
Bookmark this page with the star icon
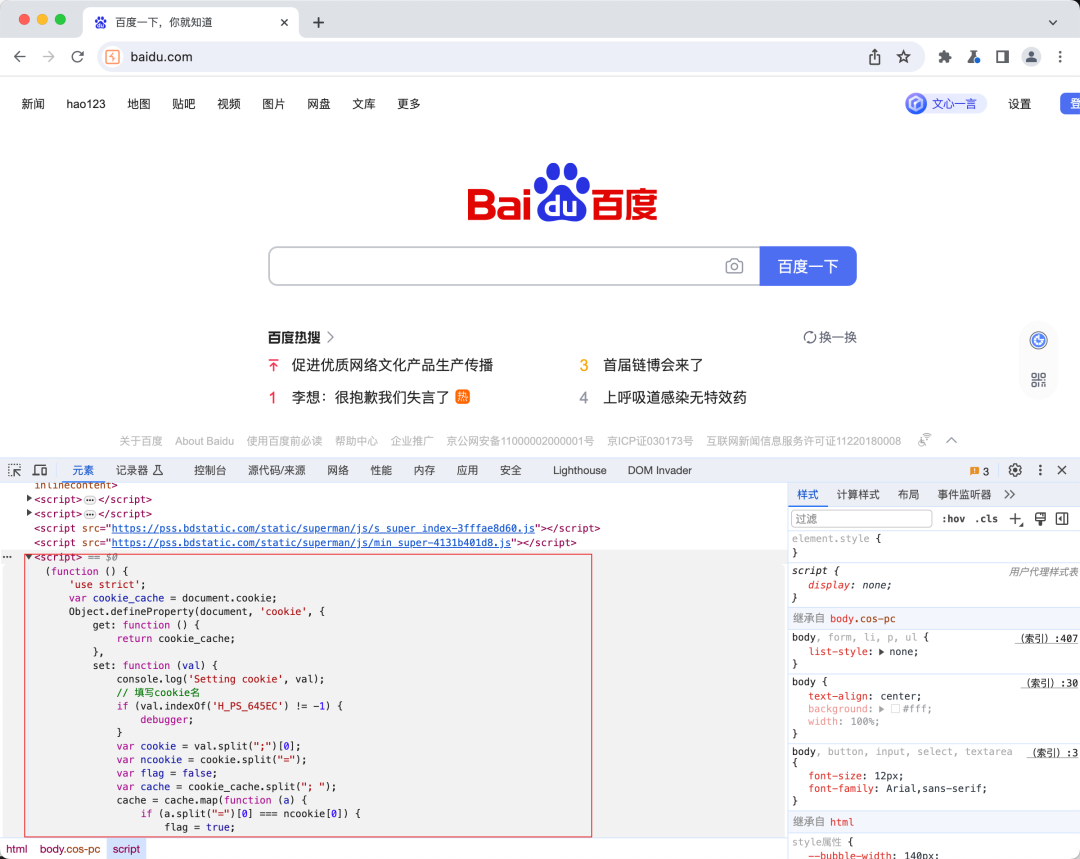[x=904, y=56]
